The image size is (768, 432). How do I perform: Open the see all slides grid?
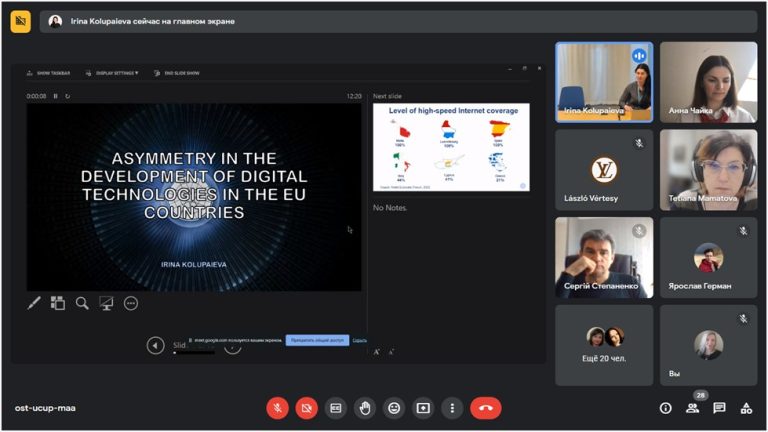click(x=58, y=304)
